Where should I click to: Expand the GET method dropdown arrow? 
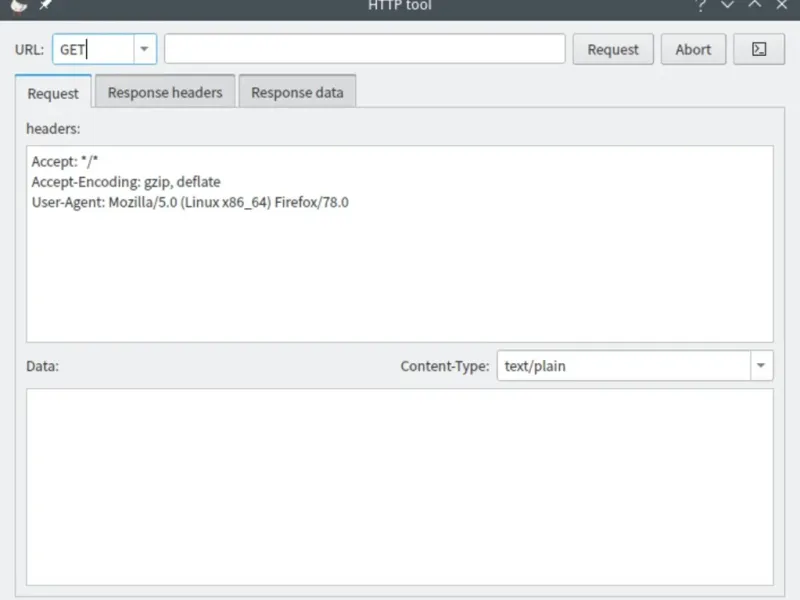144,49
